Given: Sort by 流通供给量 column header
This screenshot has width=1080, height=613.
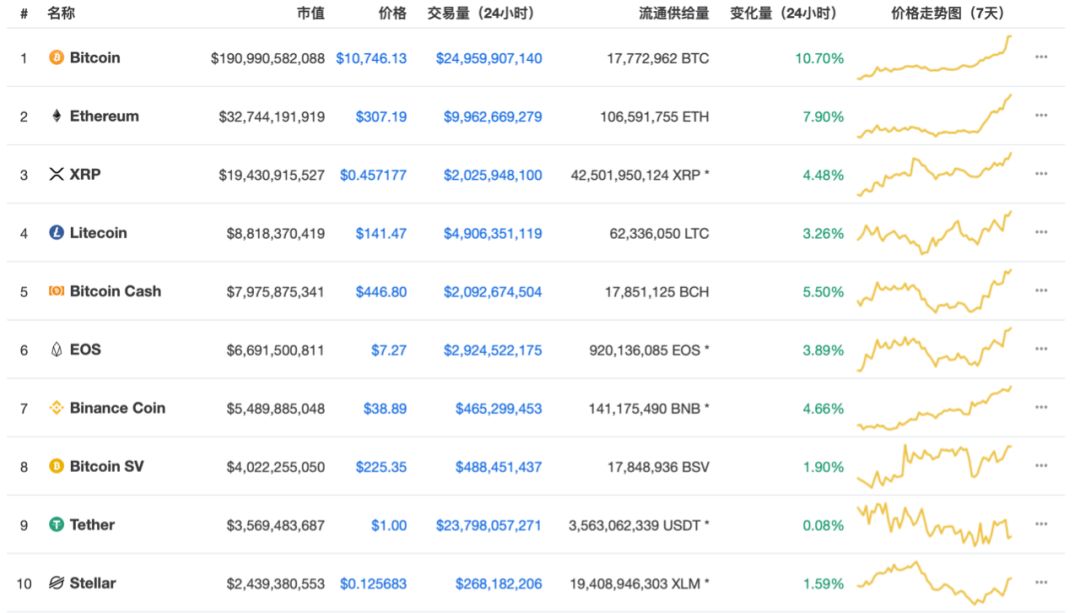Looking at the screenshot, I should [x=674, y=13].
